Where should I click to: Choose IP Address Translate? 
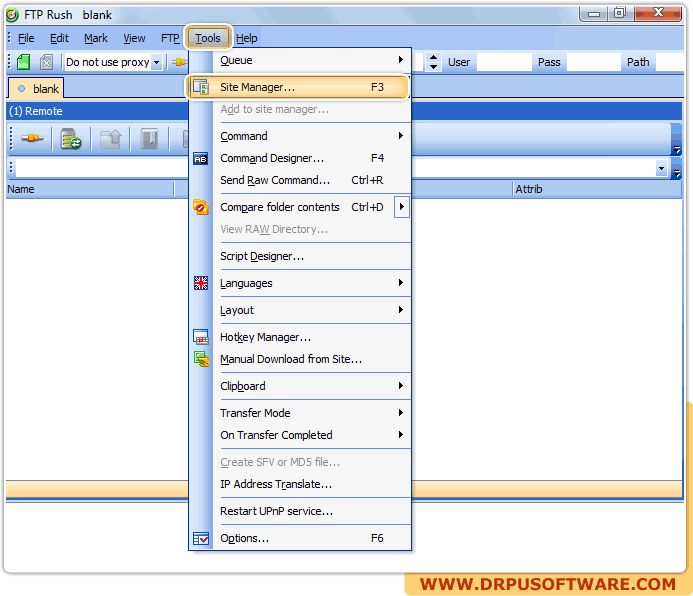(x=301, y=484)
